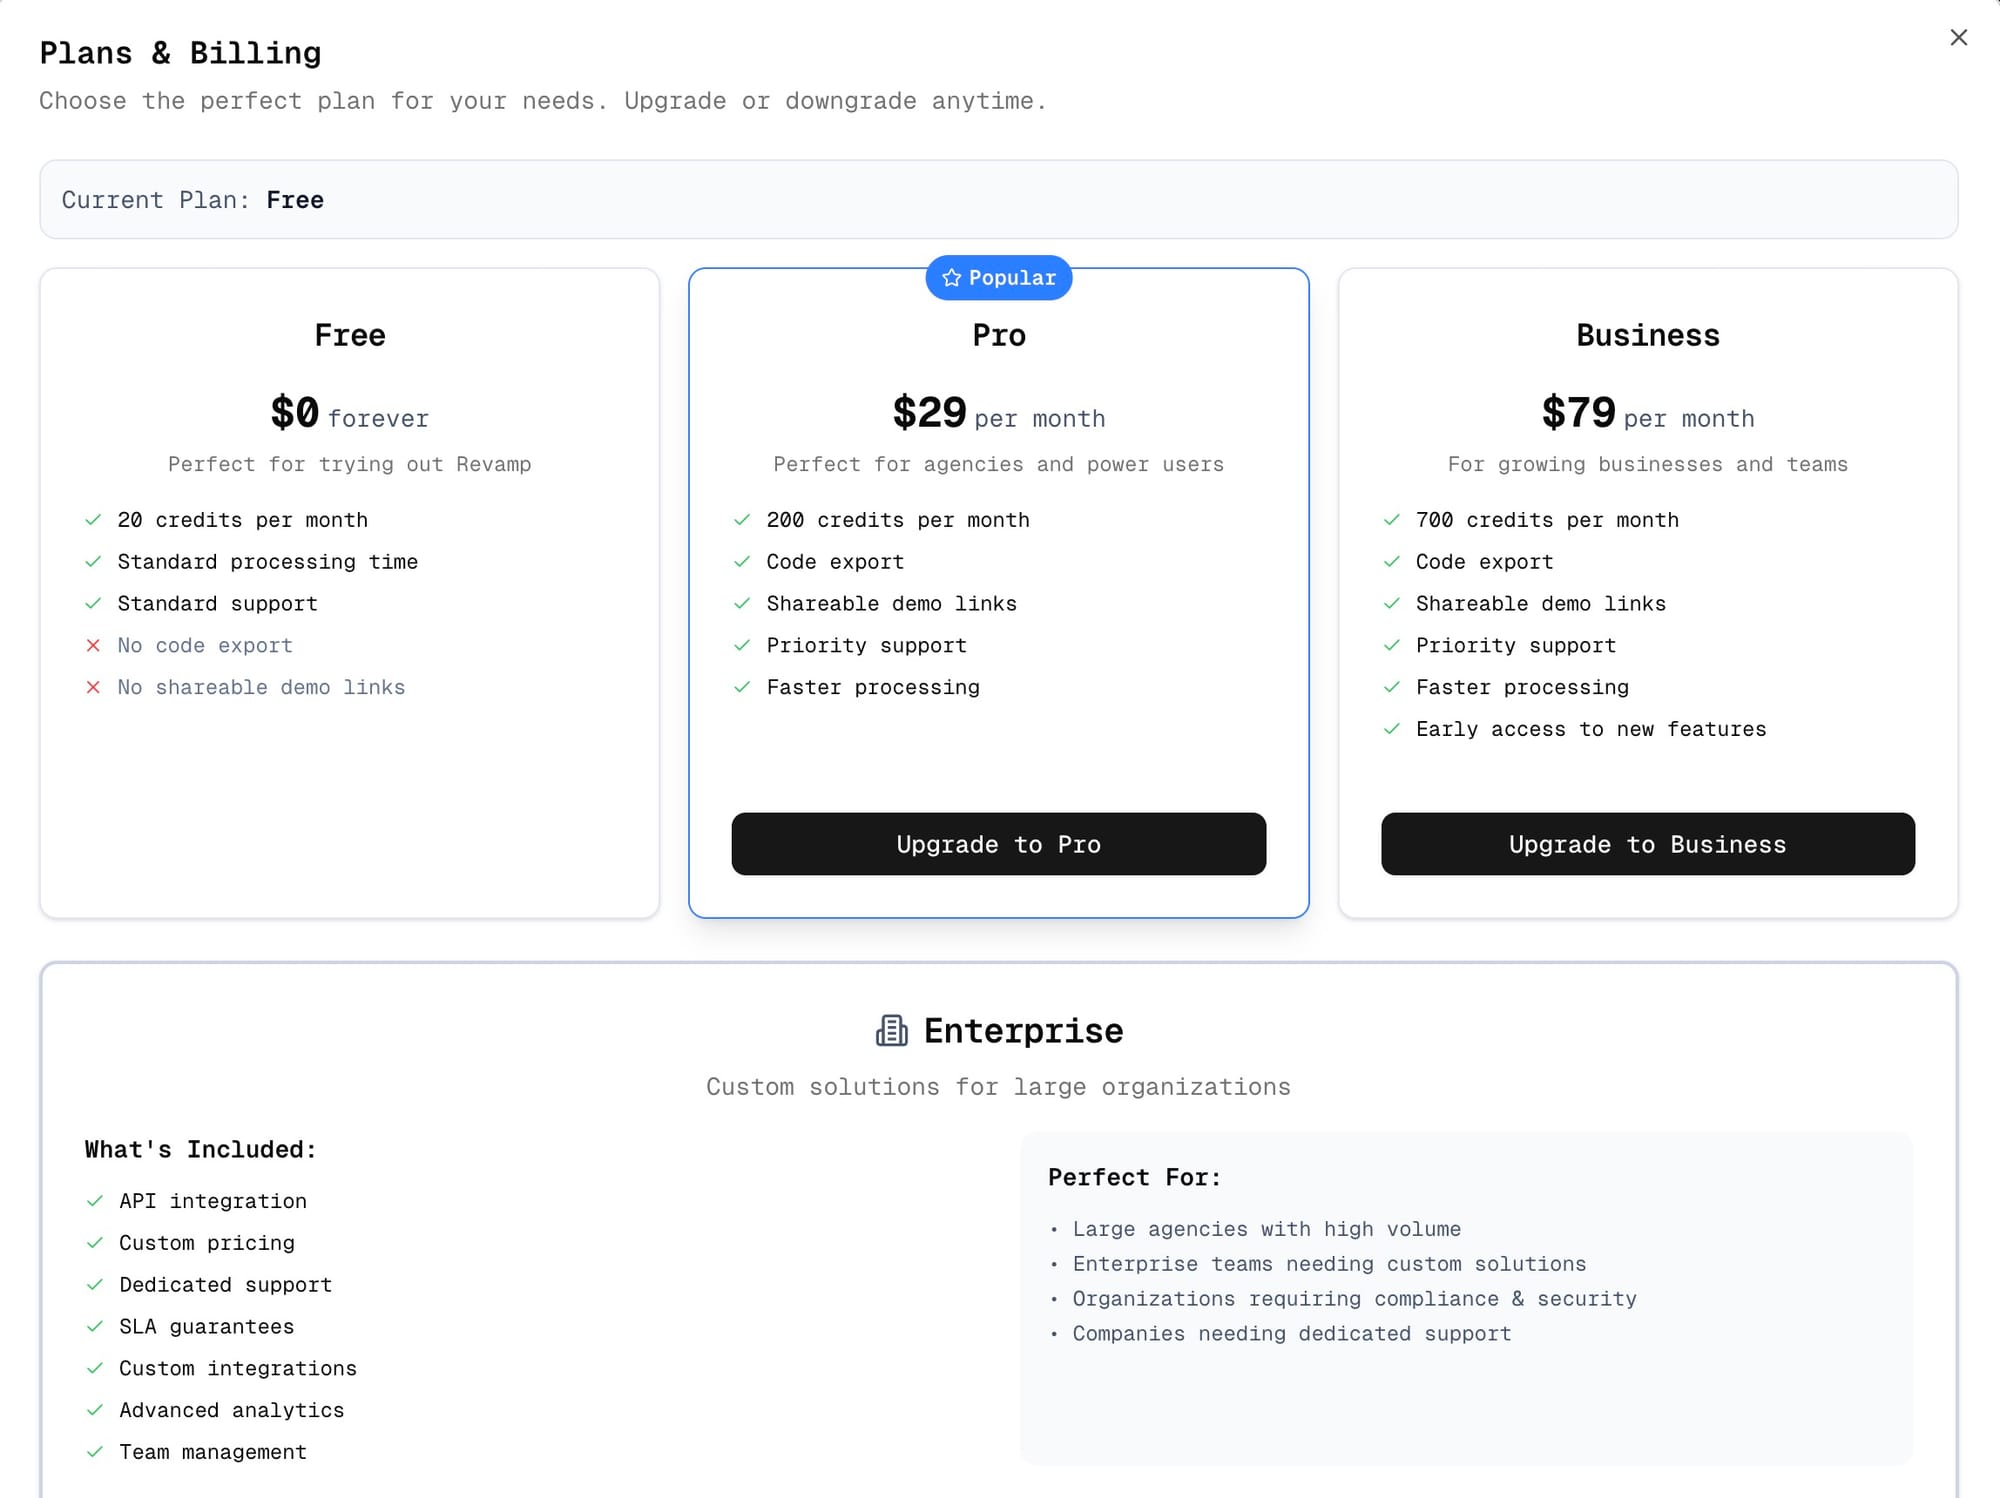Select the Upgrade to Pro button

coord(998,844)
